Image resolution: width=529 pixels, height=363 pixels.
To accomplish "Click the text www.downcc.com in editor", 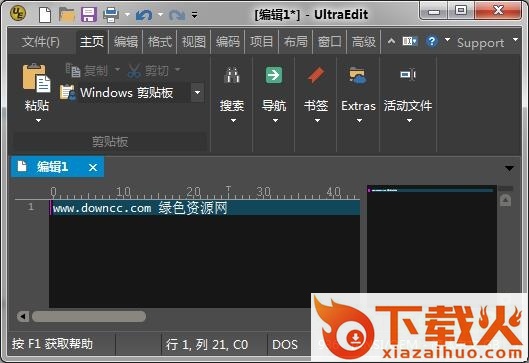I will [x=102, y=208].
